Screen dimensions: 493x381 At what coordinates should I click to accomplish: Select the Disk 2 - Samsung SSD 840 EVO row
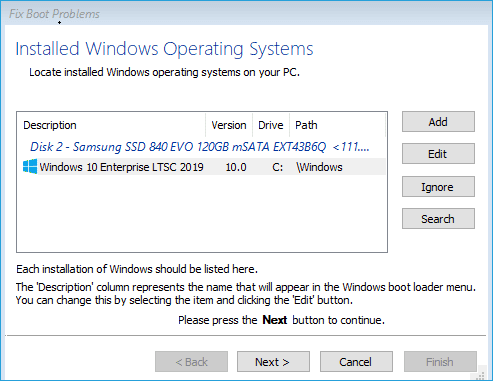click(x=200, y=147)
